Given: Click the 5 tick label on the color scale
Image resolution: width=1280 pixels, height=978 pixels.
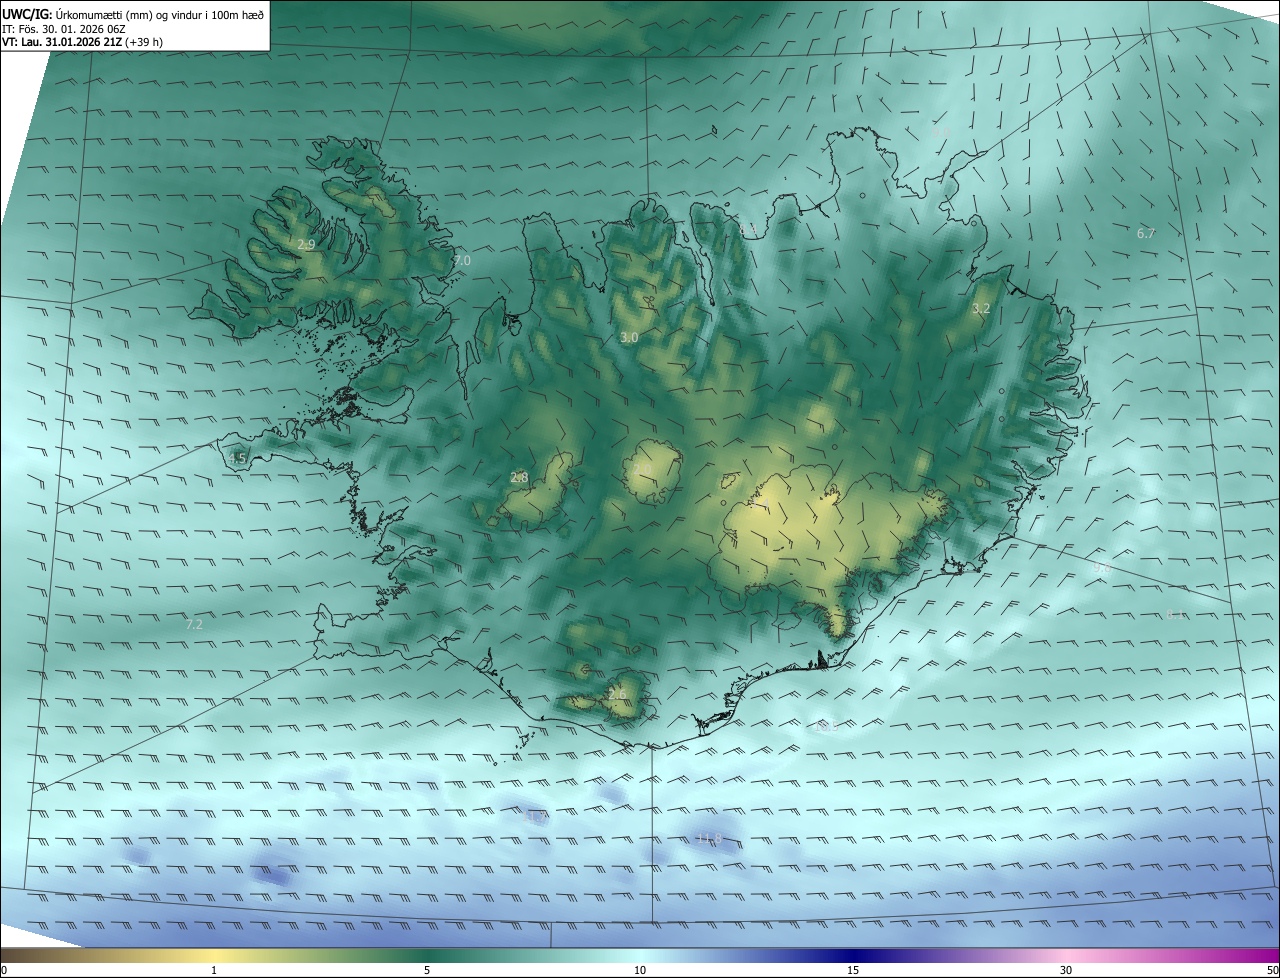Looking at the screenshot, I should (x=427, y=970).
